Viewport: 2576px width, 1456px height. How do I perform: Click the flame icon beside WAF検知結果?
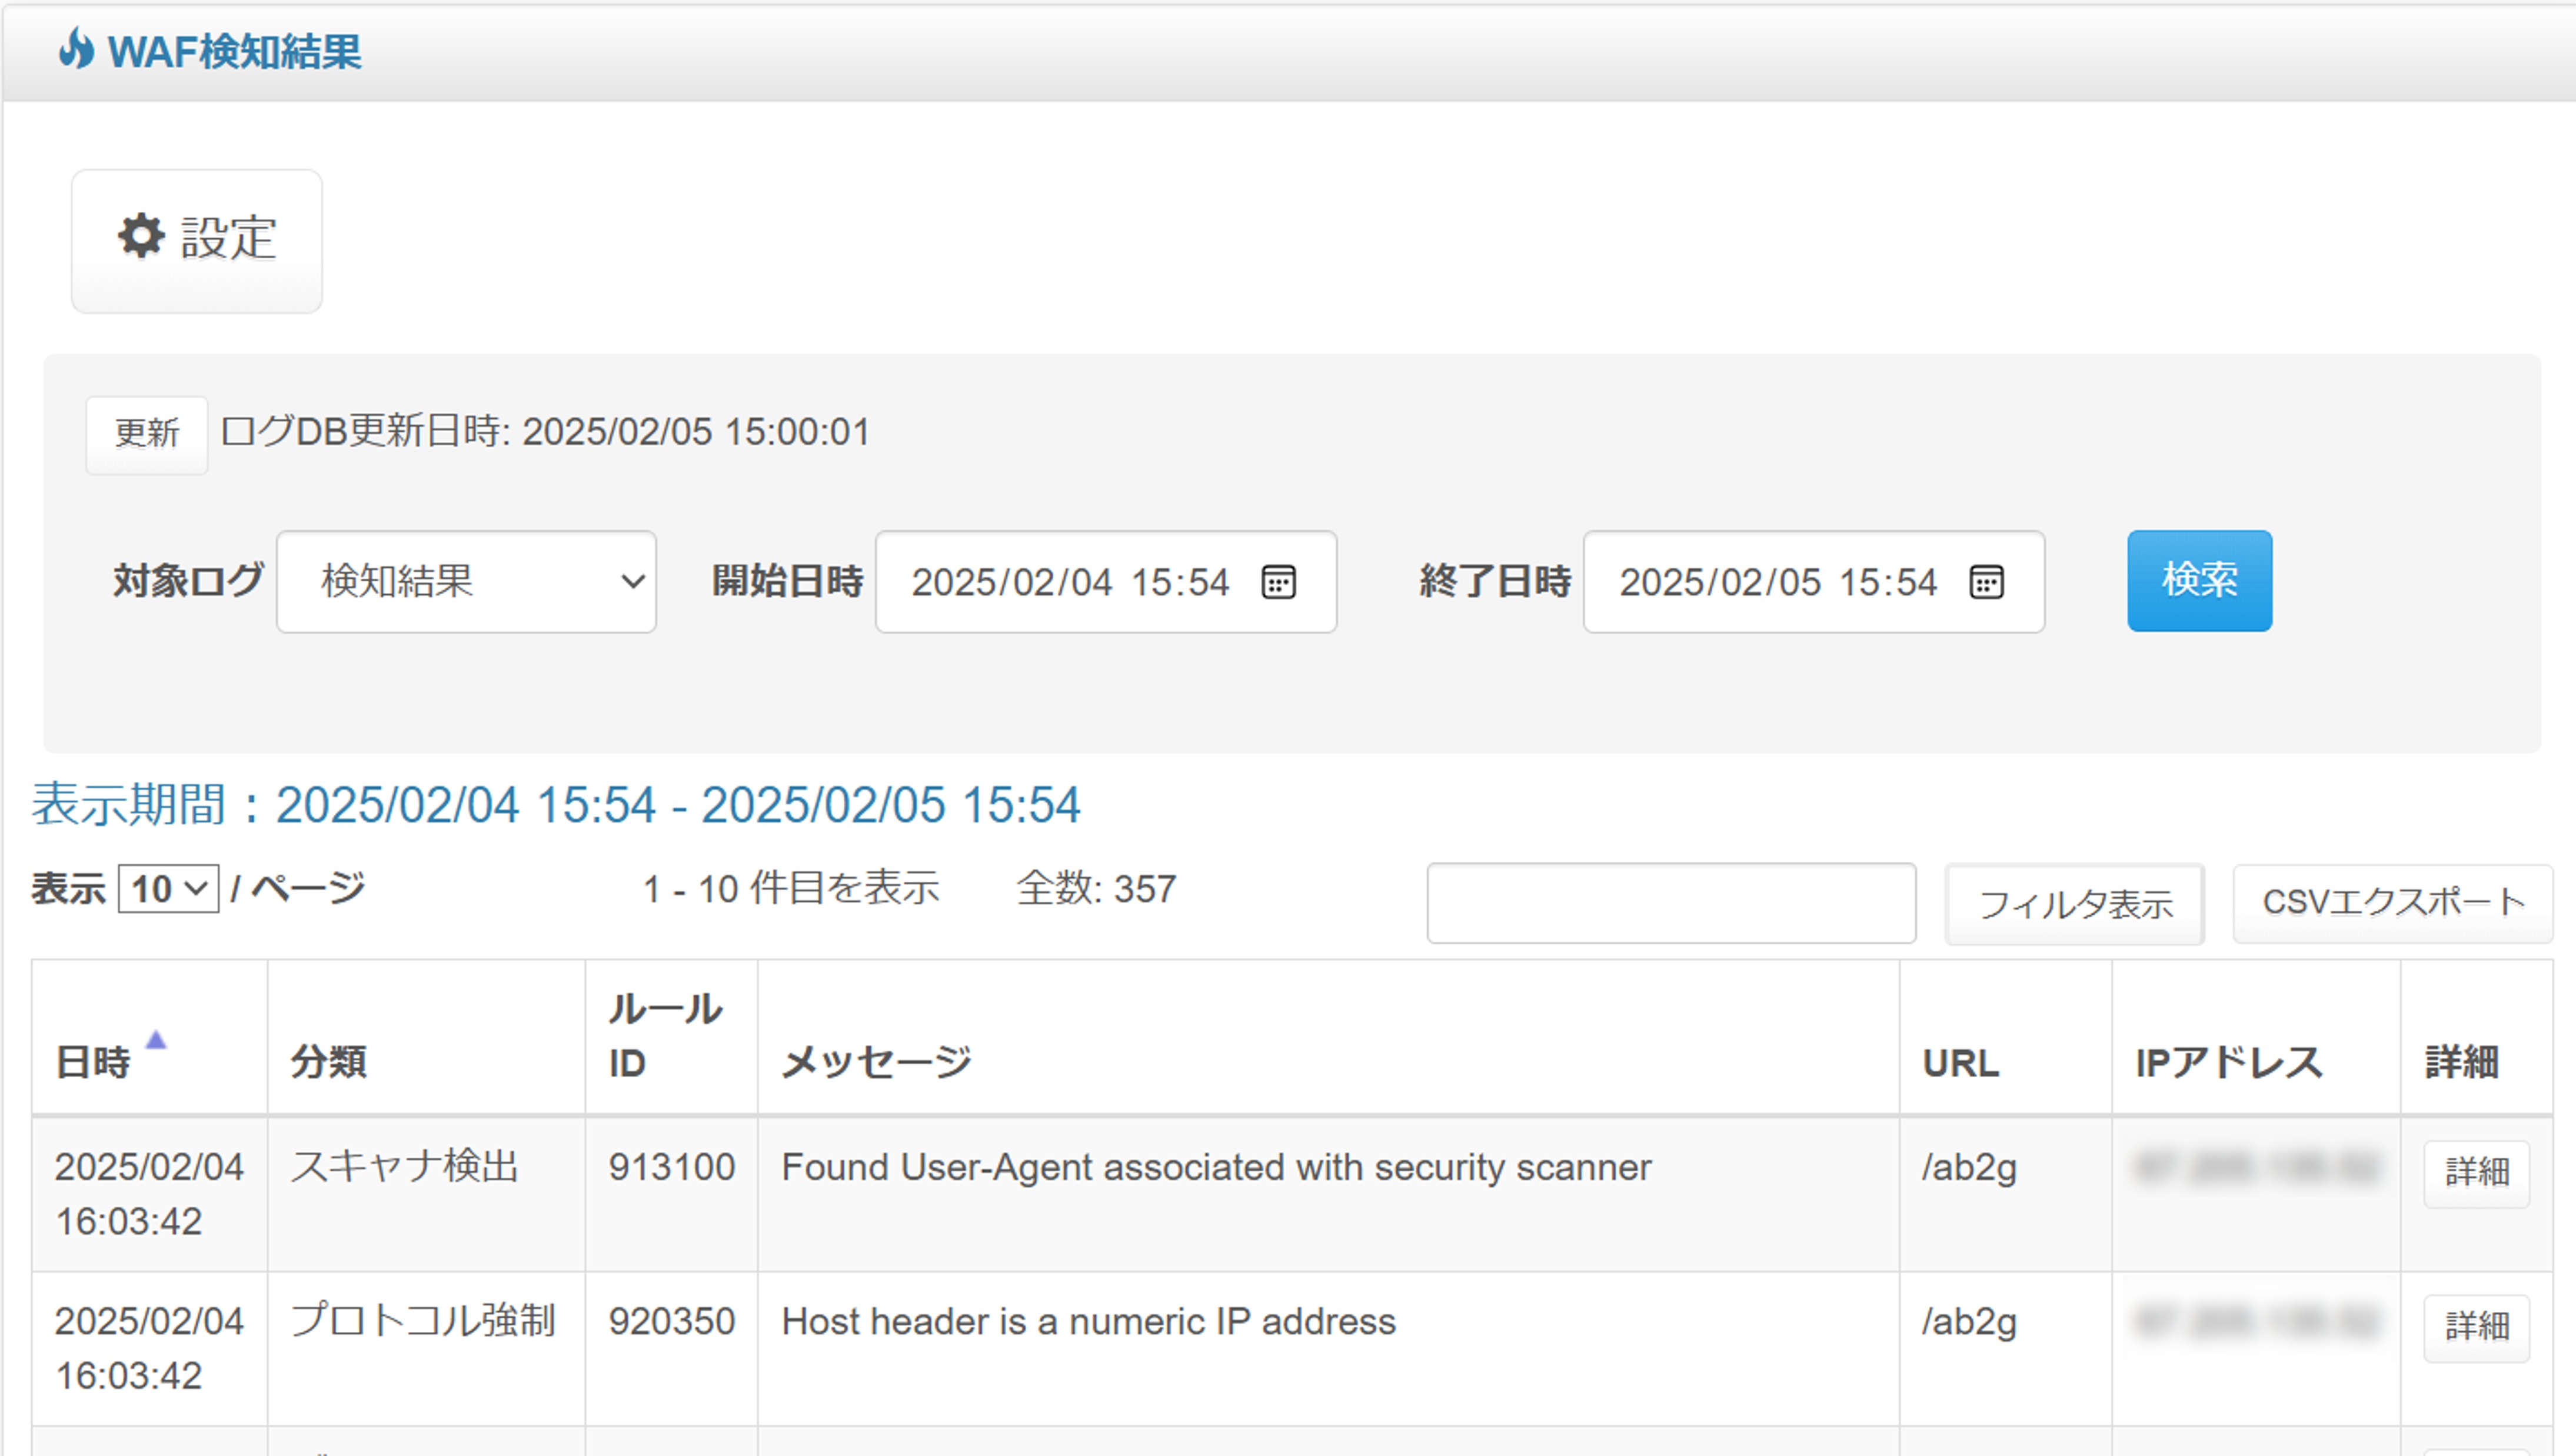click(76, 48)
